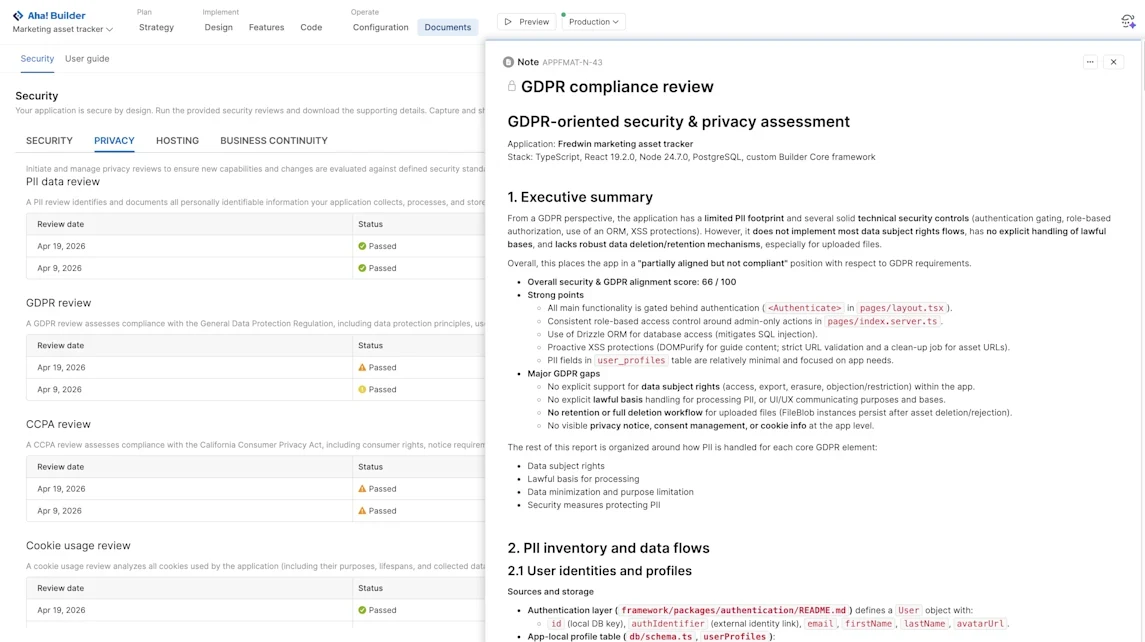Image resolution: width=1145 pixels, height=642 pixels.
Task: Open the Design menu
Action: (x=218, y=27)
